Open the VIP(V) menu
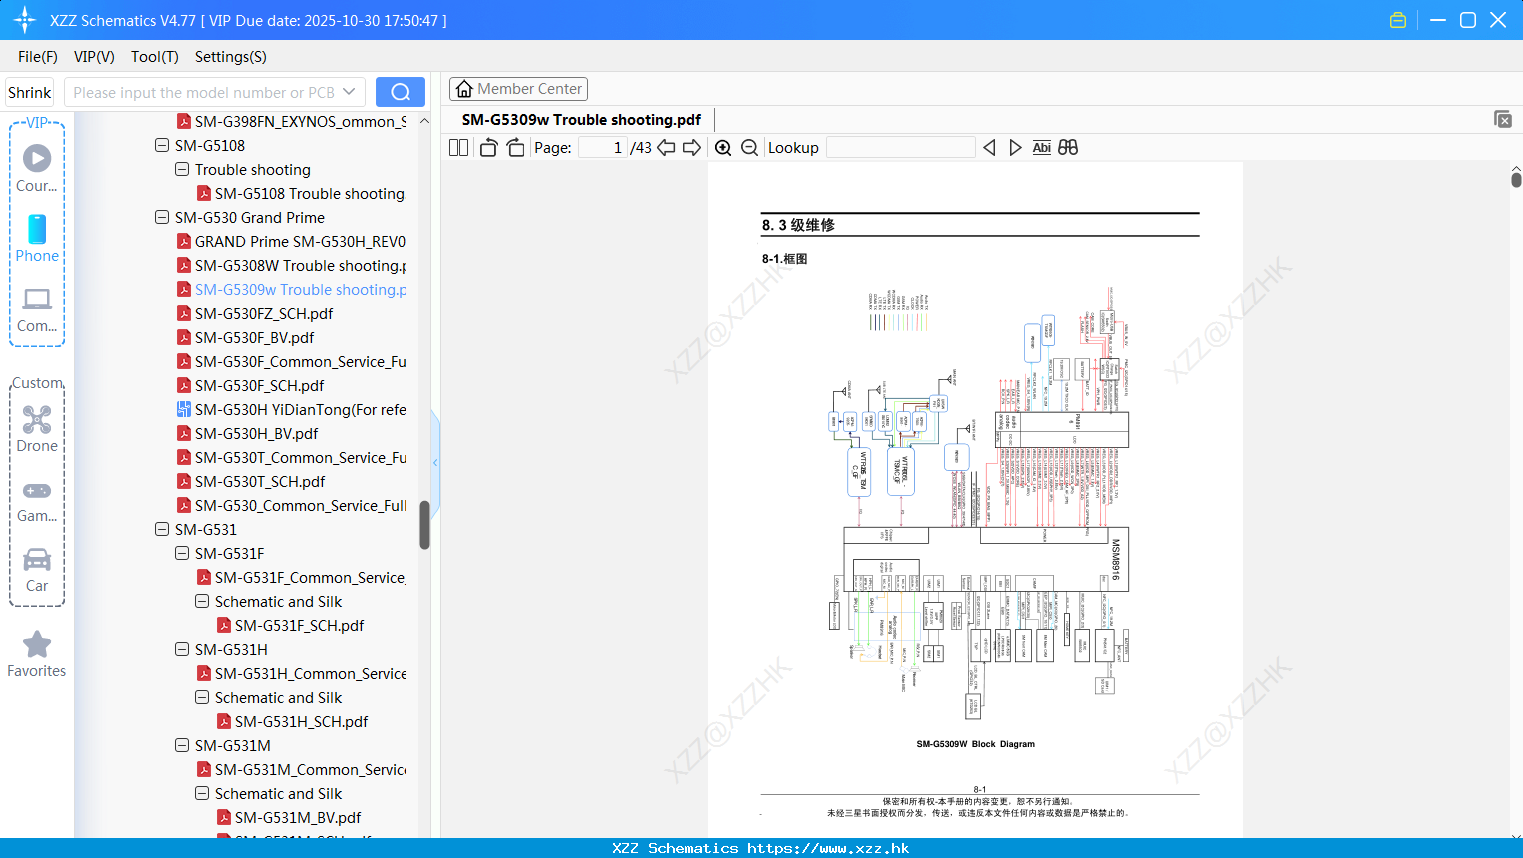The image size is (1523, 858). (x=94, y=57)
